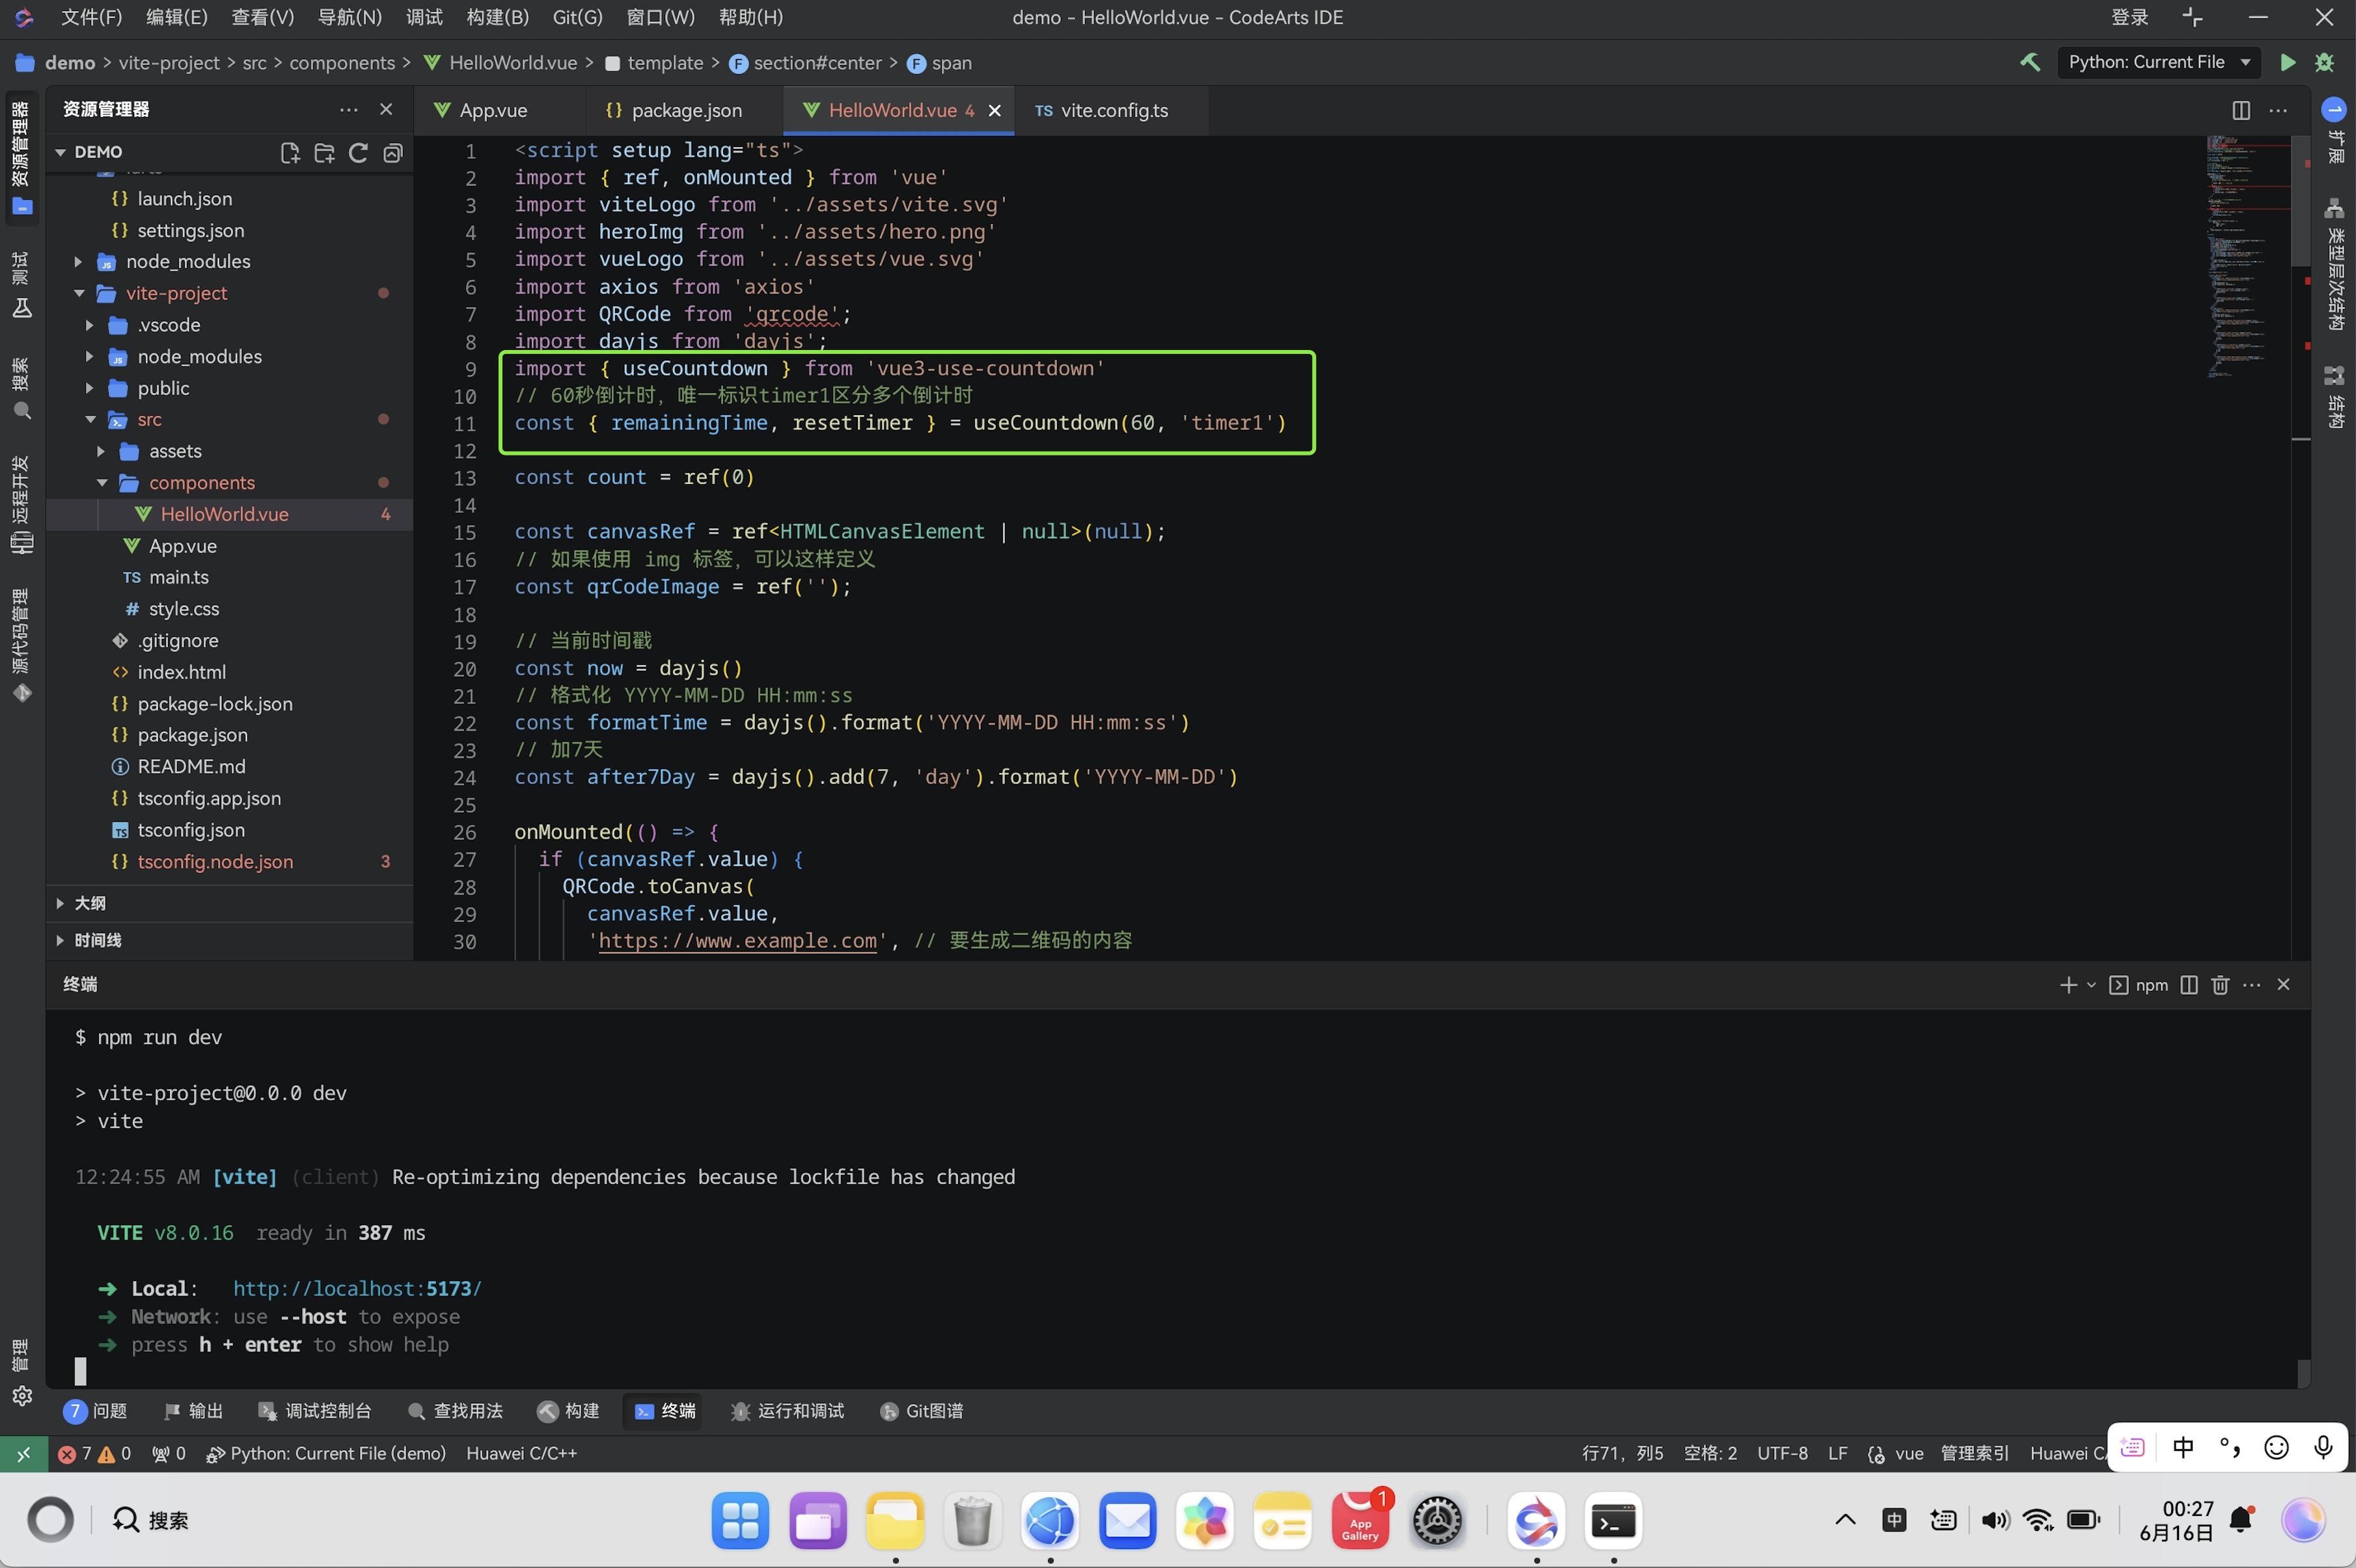Click the green build hammer icon

click(x=2030, y=62)
